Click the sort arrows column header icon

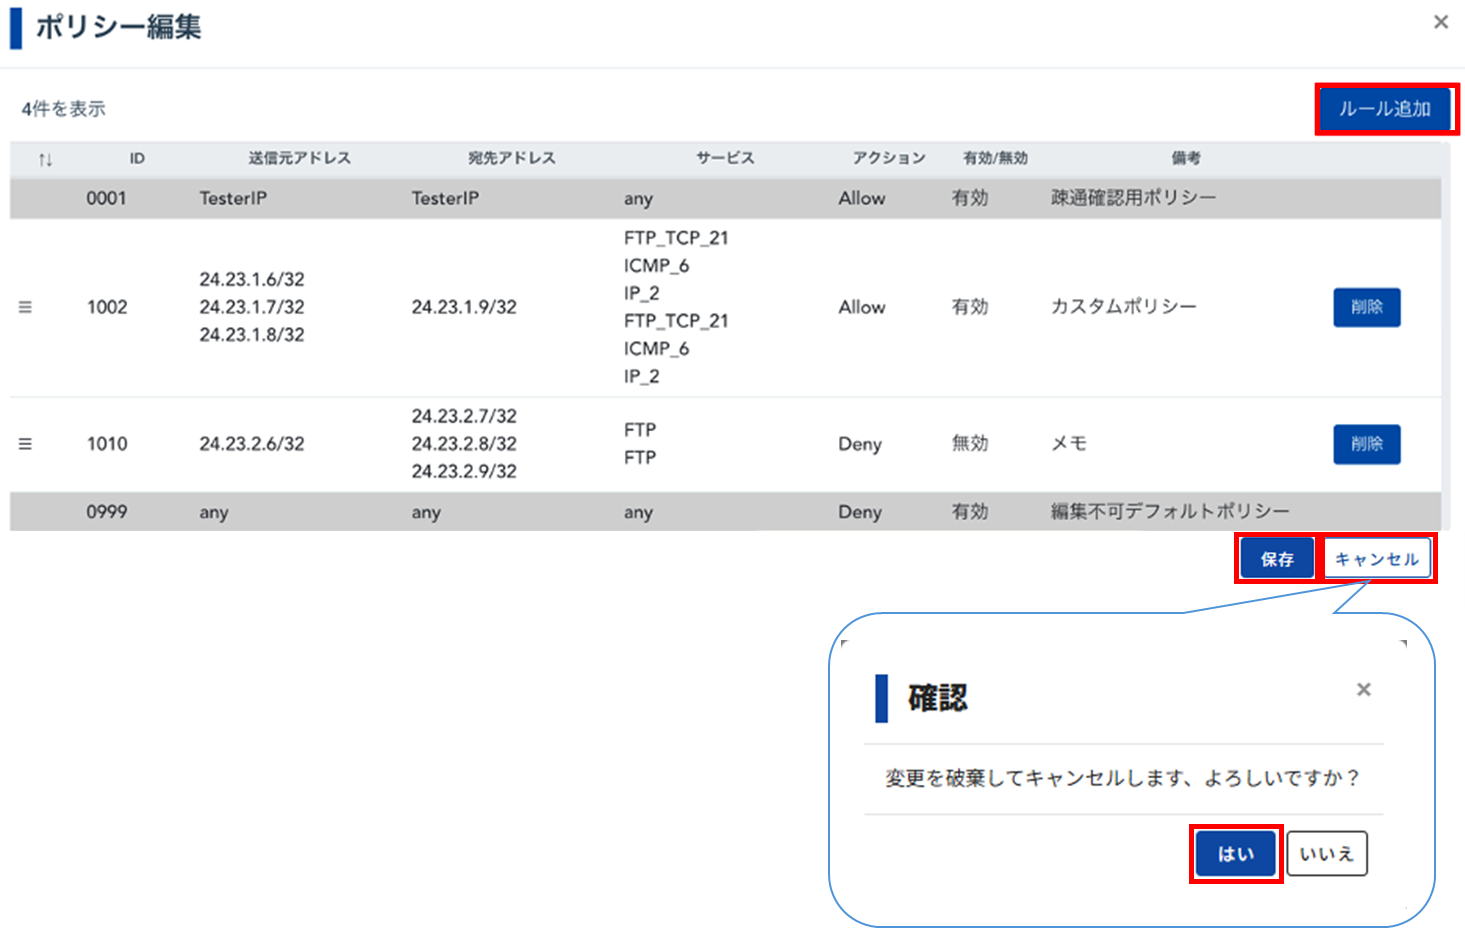[45, 159]
